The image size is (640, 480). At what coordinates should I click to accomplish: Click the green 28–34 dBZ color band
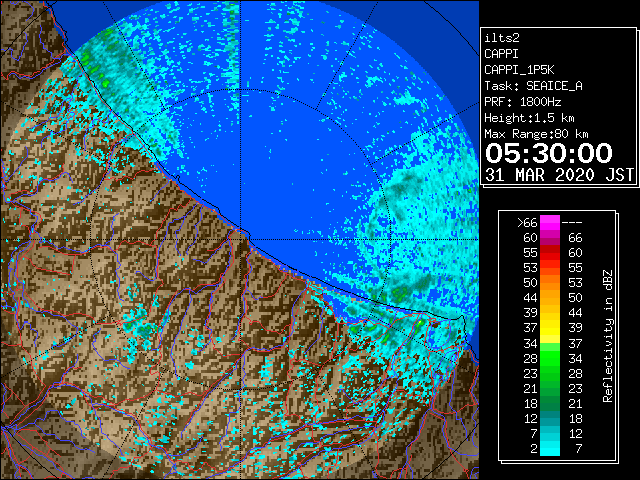[550, 359]
